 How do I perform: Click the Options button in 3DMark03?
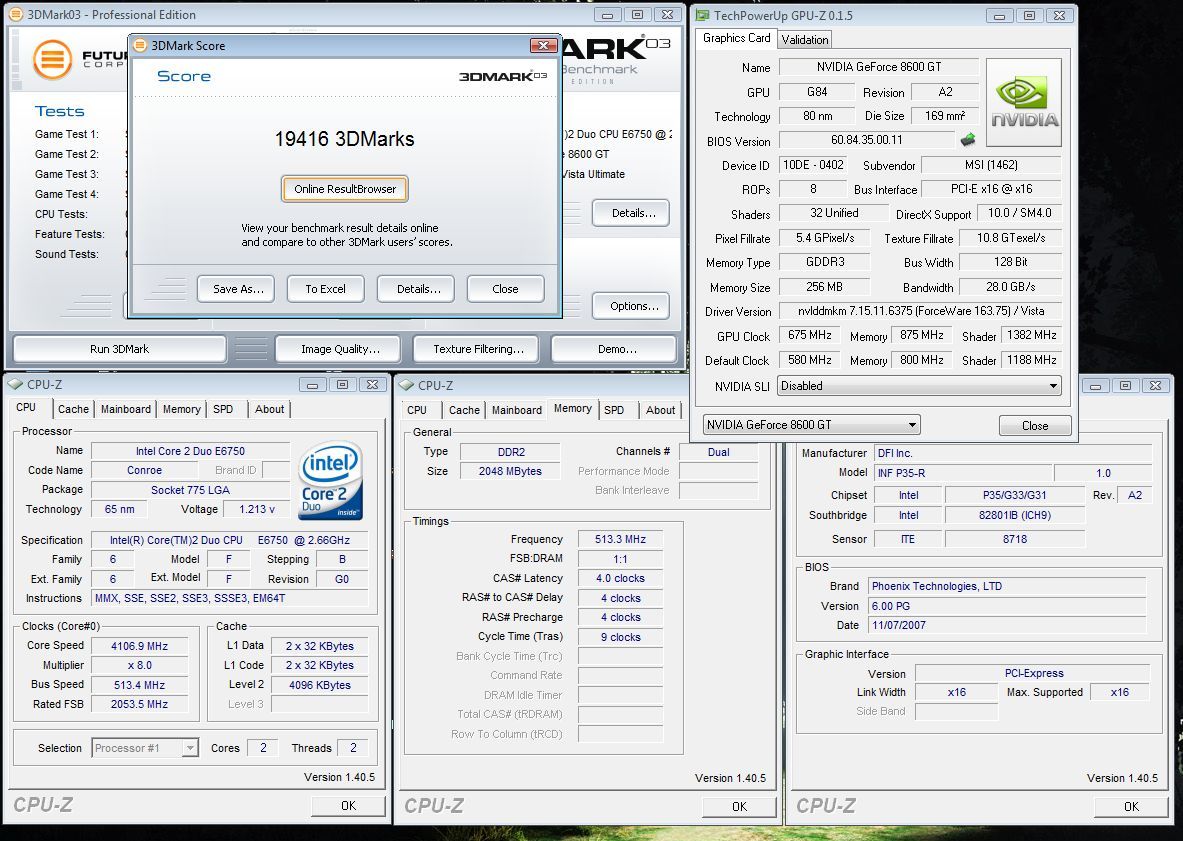(631, 305)
